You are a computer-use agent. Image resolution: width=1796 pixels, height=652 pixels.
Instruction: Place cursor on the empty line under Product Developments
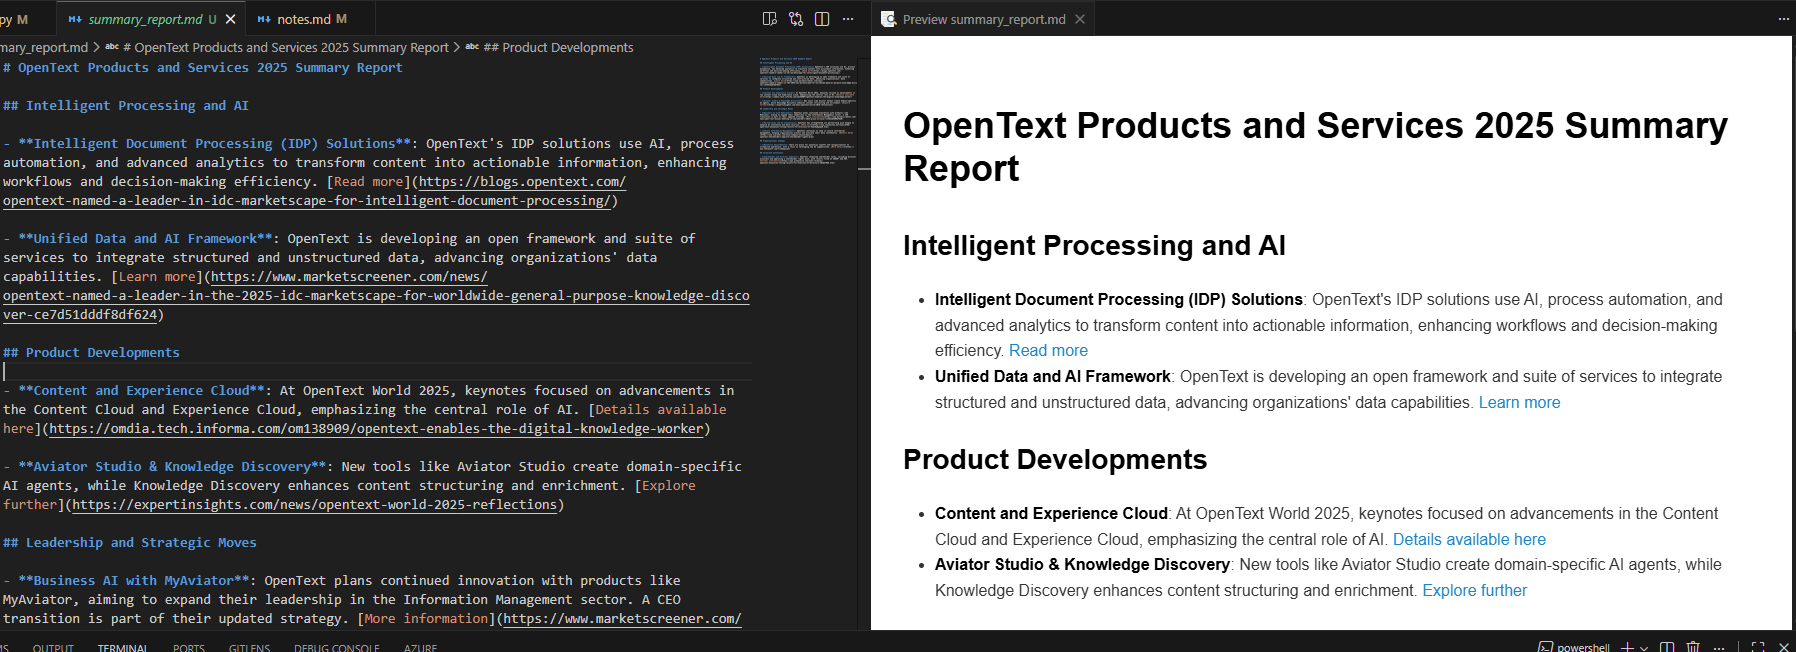click(375, 372)
